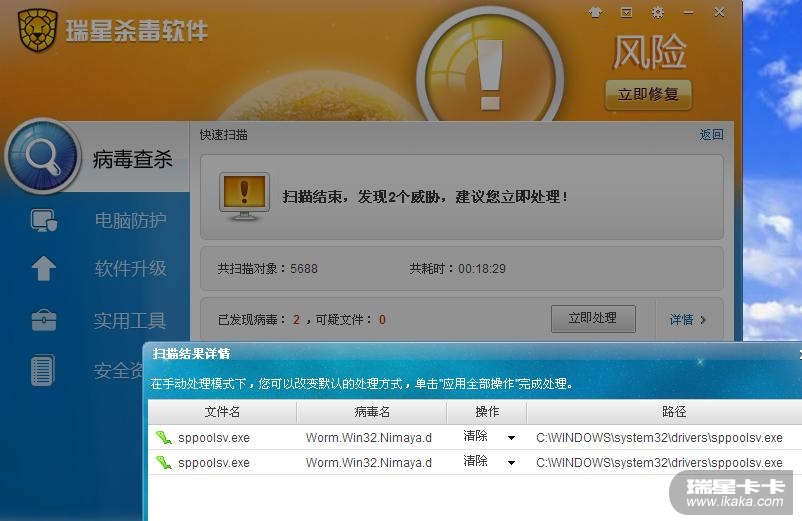This screenshot has width=802, height=521.
Task: Select second row's sppoolsv.exe file name
Action: (x=214, y=463)
